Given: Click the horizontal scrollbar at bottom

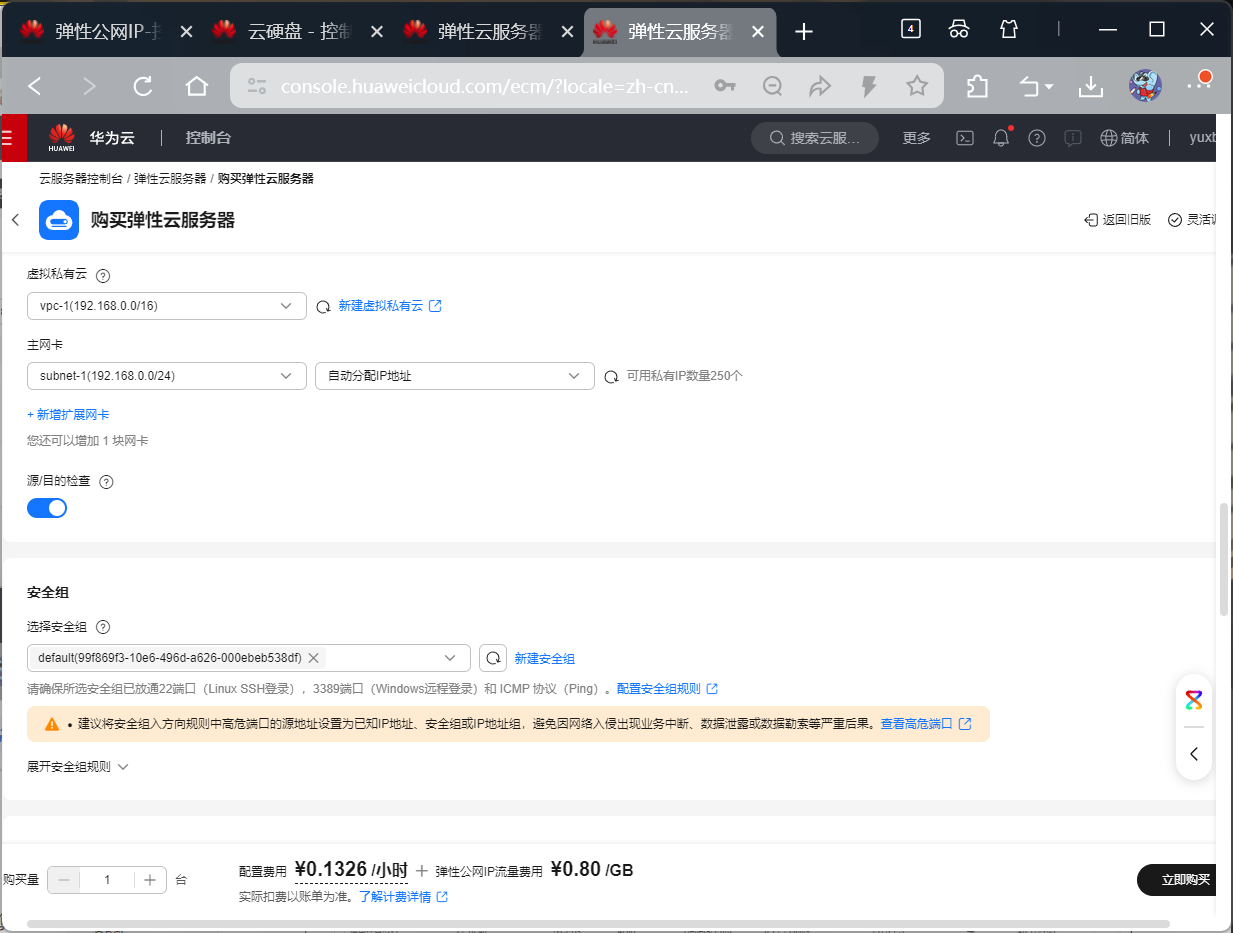Looking at the screenshot, I should click(599, 925).
